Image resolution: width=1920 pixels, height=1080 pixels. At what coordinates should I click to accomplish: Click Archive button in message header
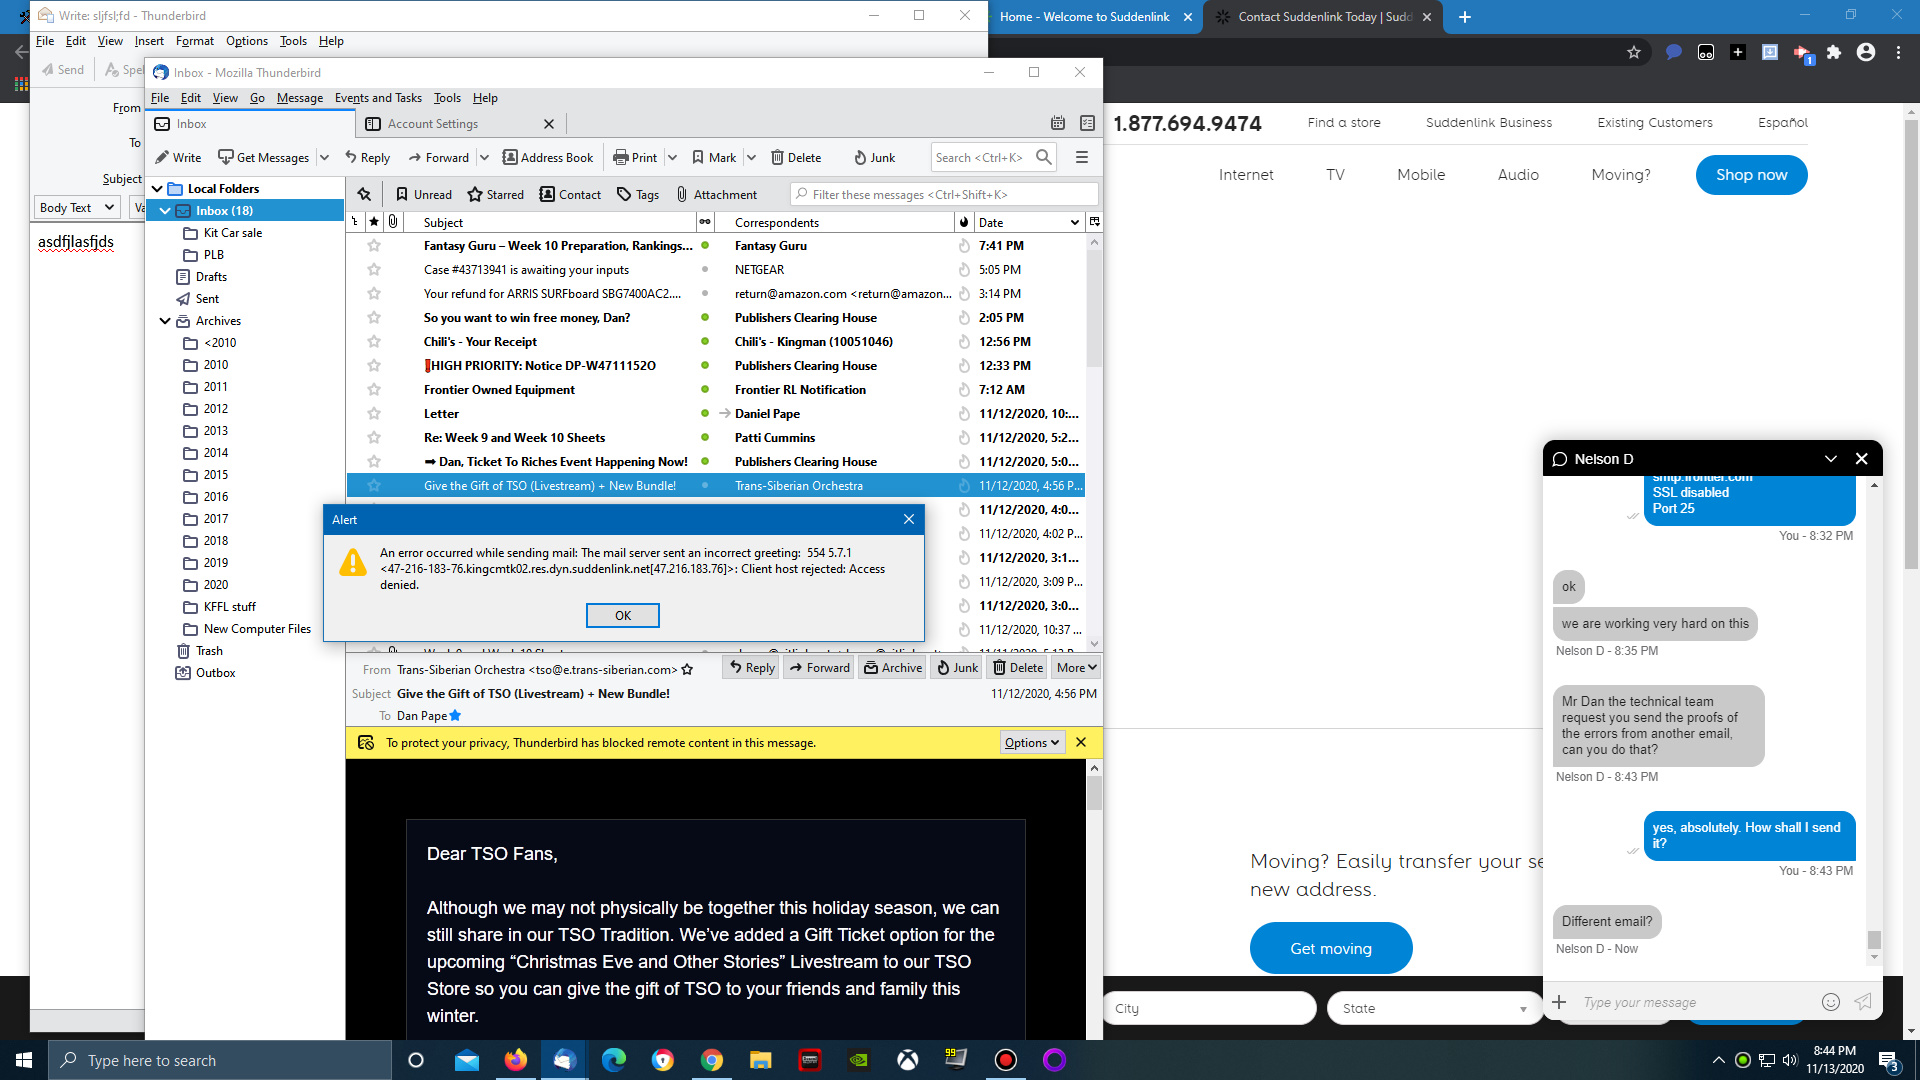pos(893,667)
